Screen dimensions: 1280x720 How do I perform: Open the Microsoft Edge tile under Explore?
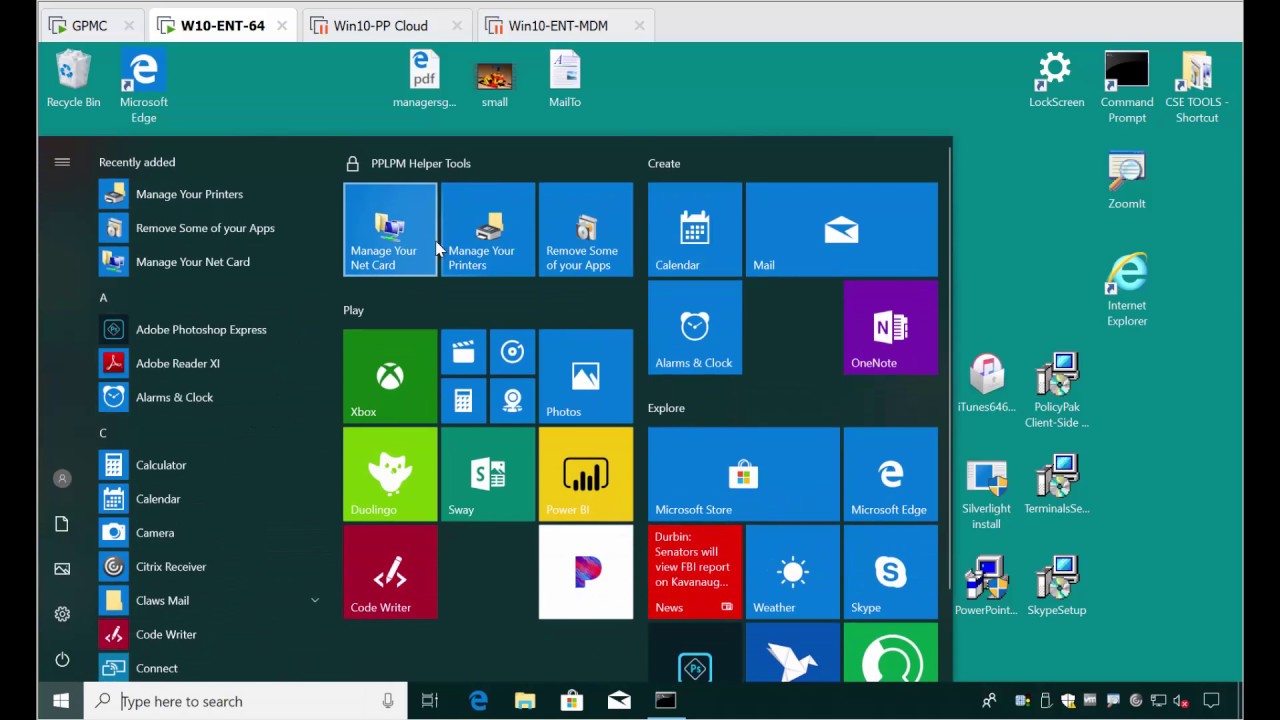tap(891, 474)
